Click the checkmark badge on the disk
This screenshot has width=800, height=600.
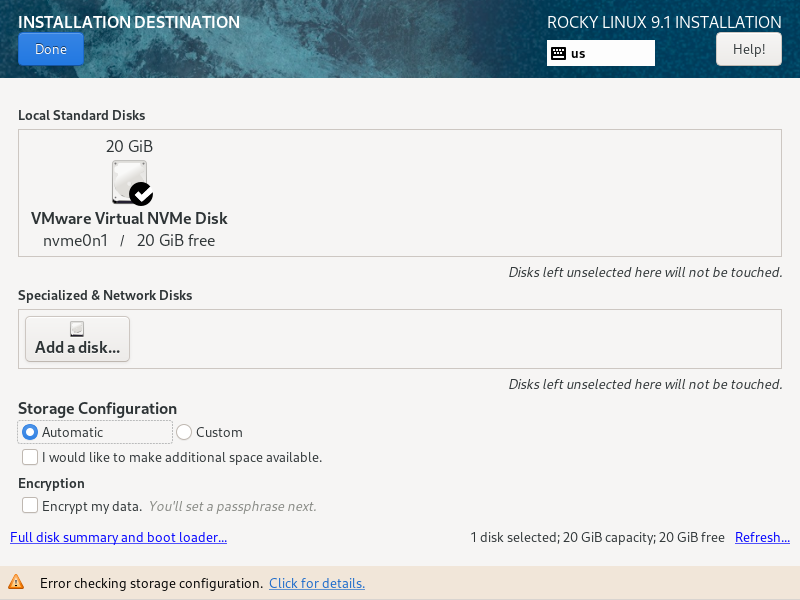(x=141, y=194)
